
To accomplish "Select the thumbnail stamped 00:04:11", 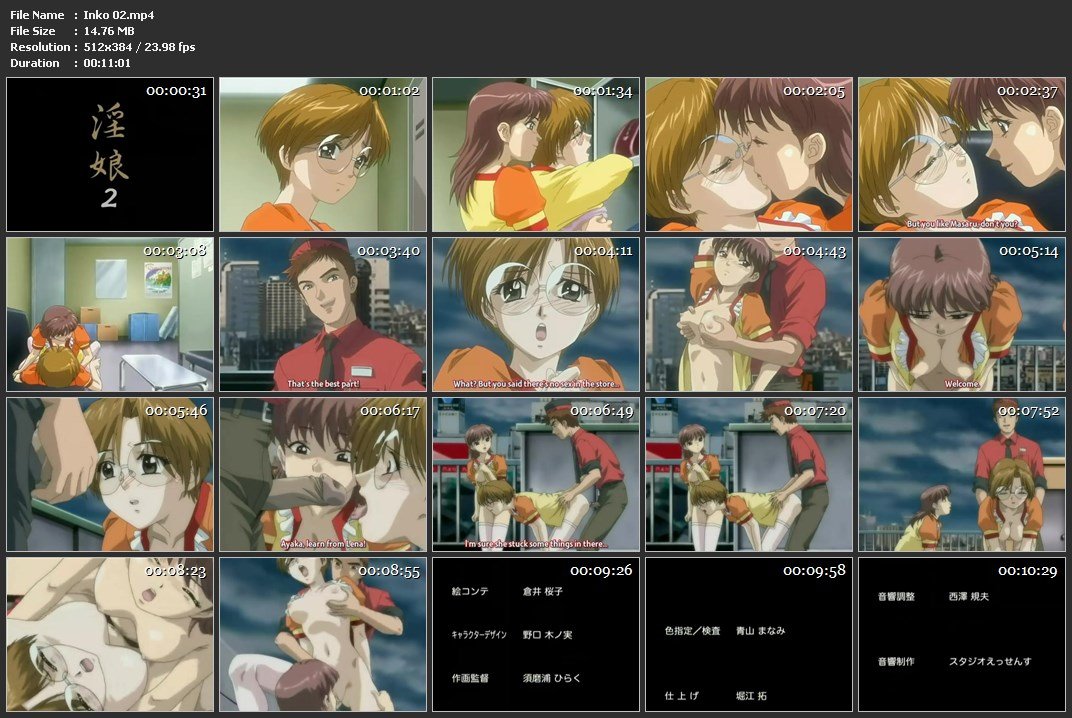I will pos(536,315).
